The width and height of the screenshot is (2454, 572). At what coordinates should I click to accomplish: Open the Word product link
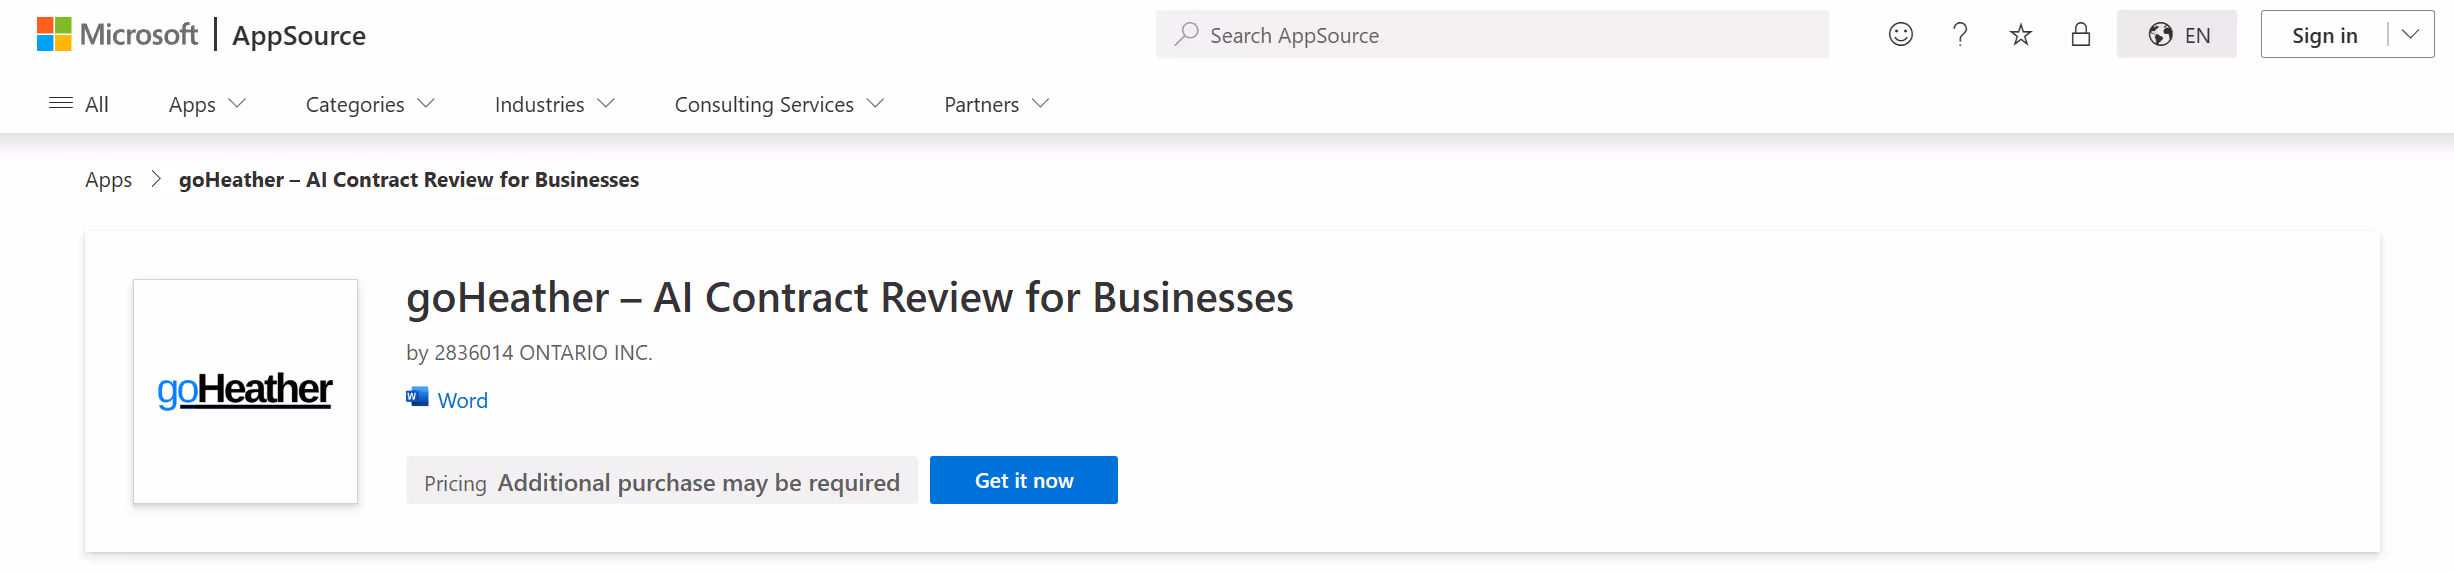point(463,400)
